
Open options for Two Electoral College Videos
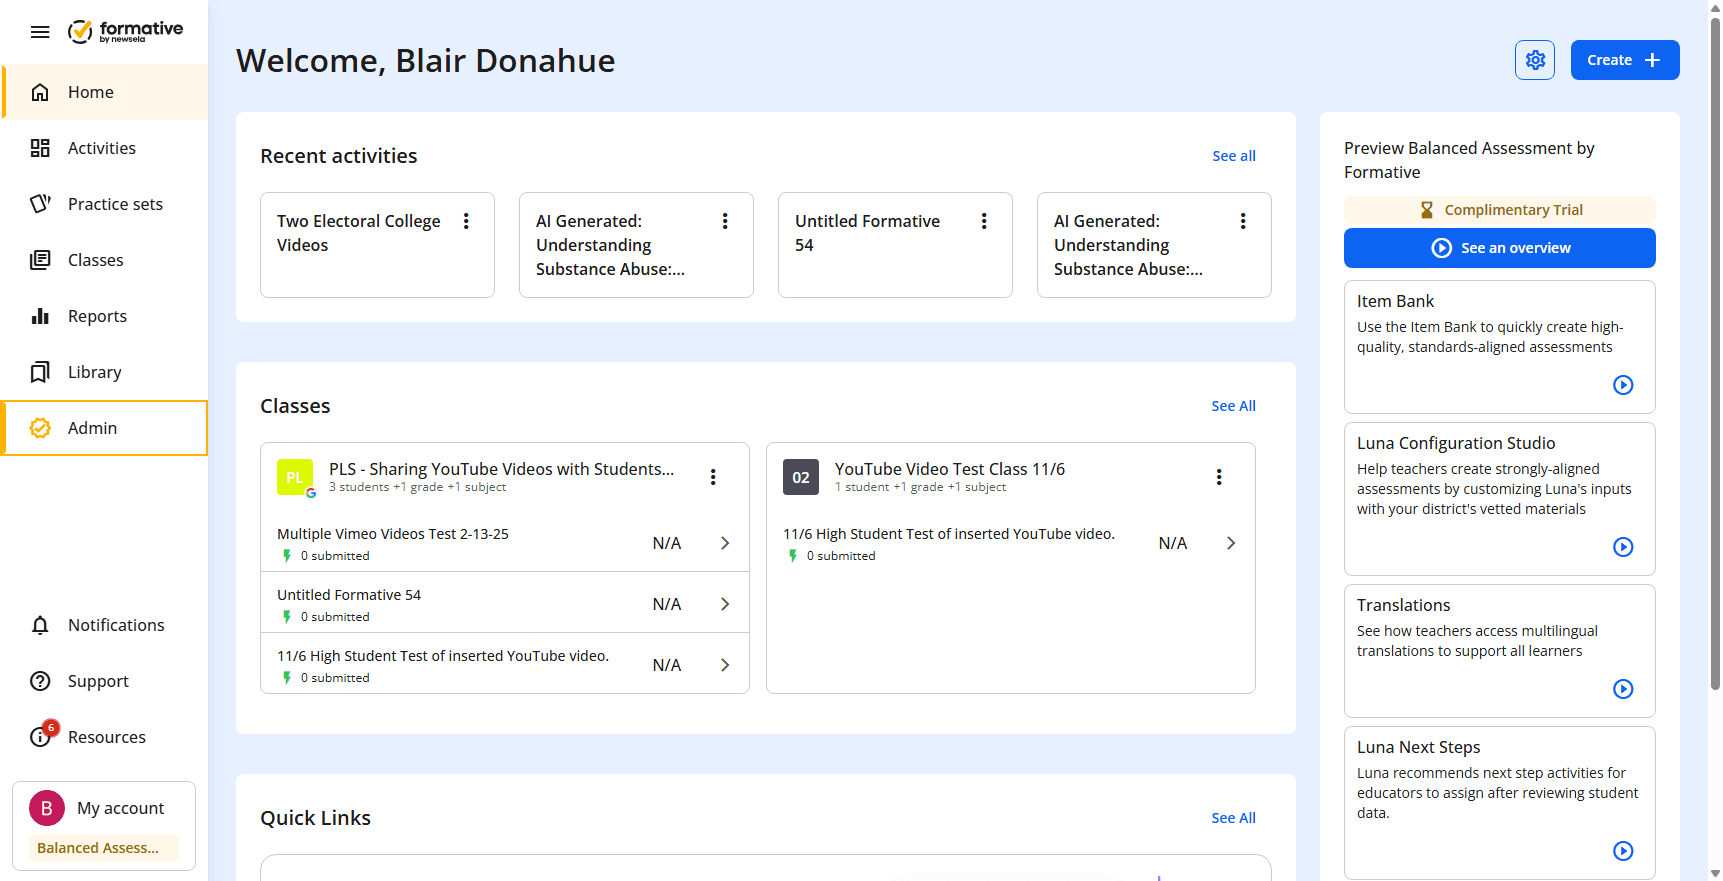(466, 221)
